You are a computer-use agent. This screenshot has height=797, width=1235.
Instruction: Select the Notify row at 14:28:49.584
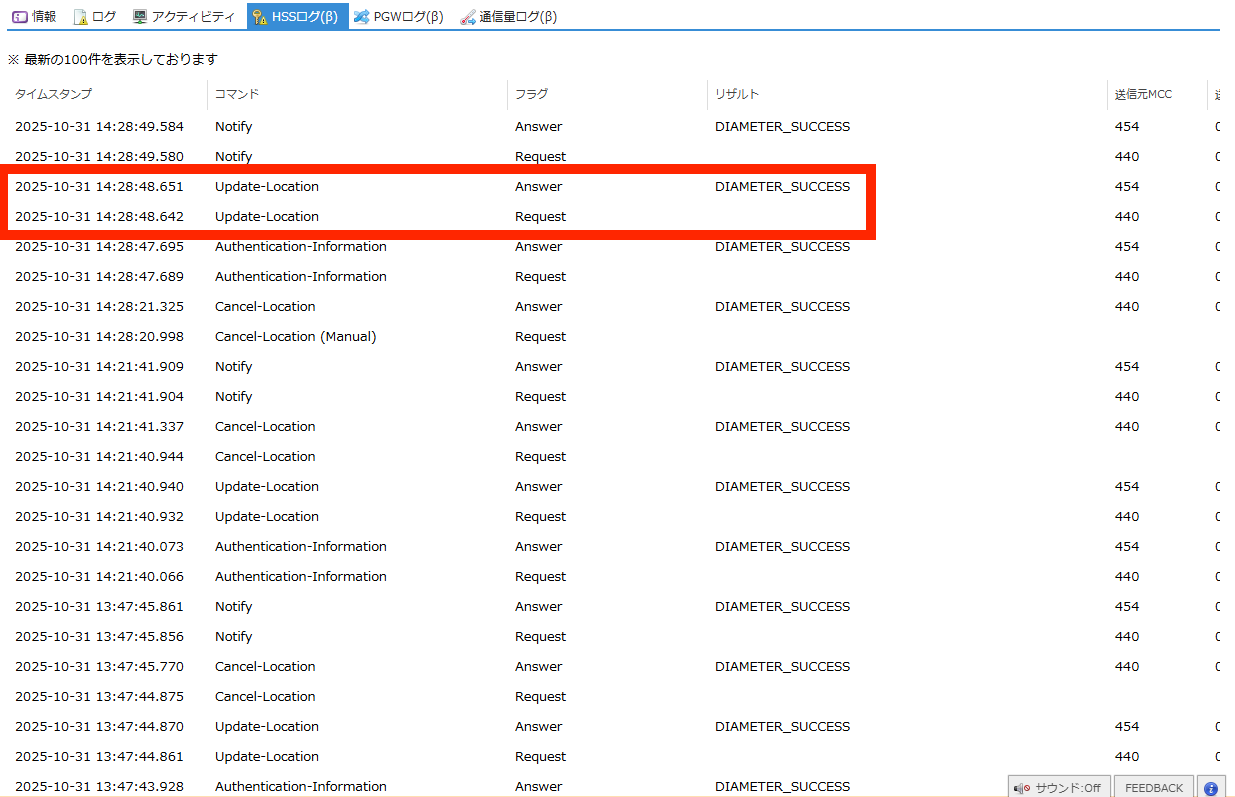[x=233, y=127]
